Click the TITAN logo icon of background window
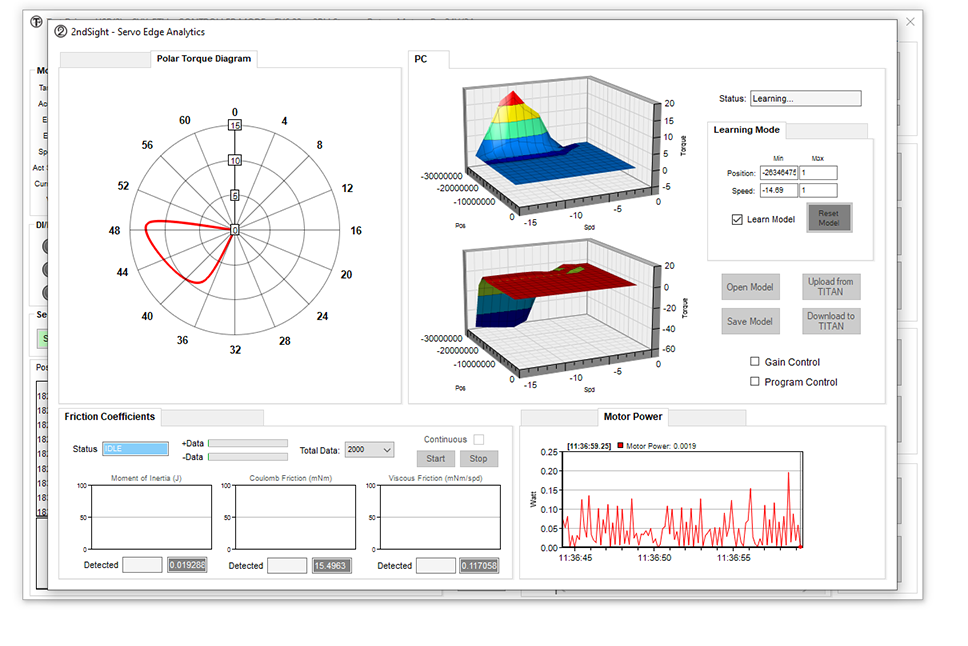 click(x=37, y=21)
